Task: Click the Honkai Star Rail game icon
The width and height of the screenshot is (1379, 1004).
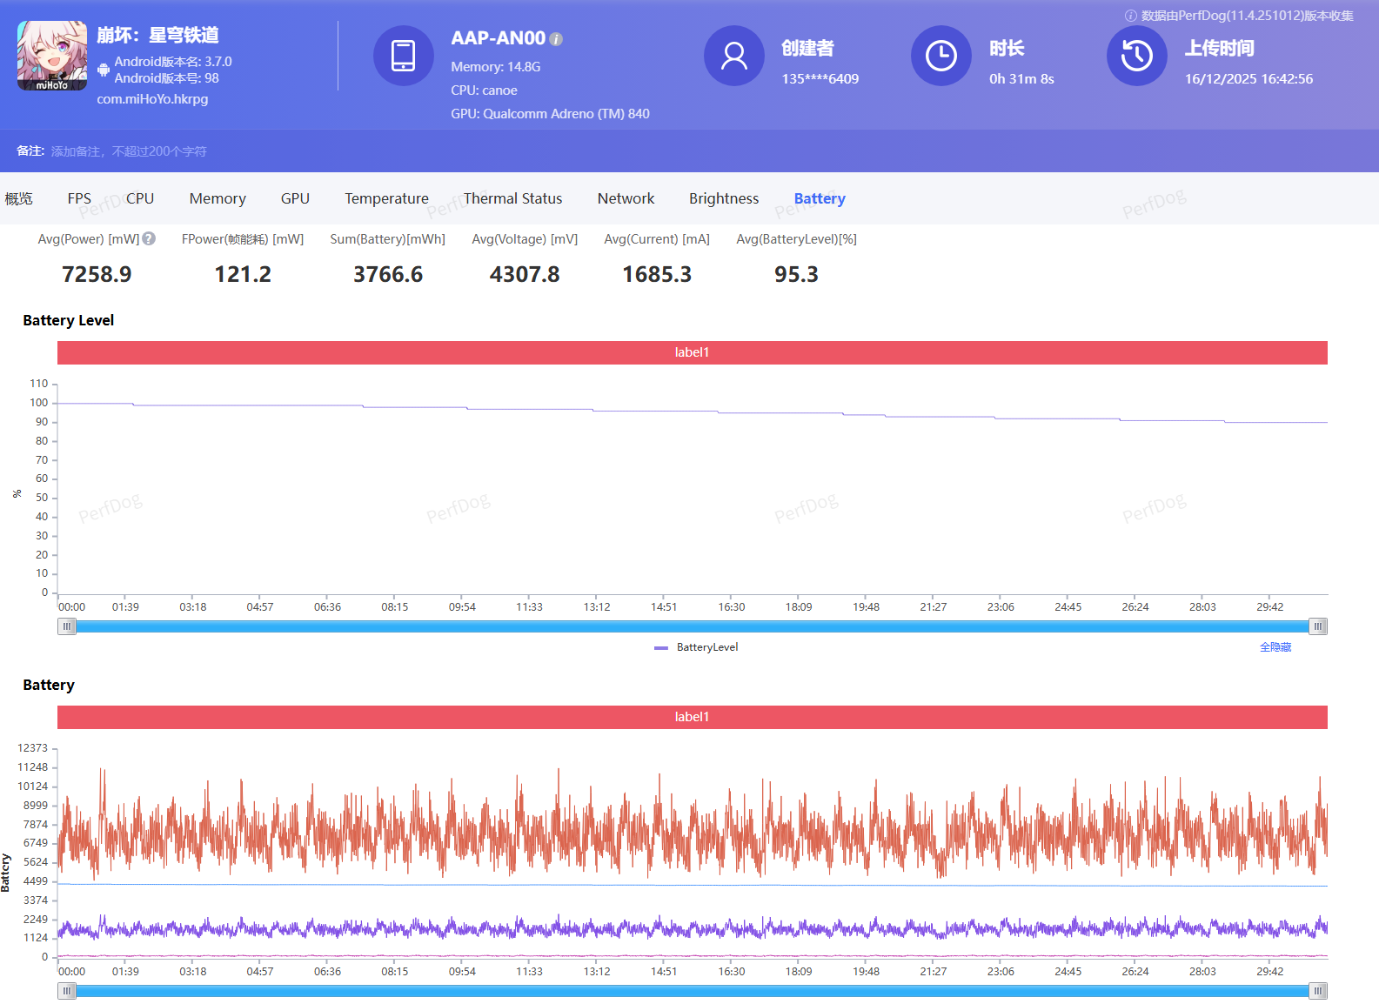Action: click(52, 56)
